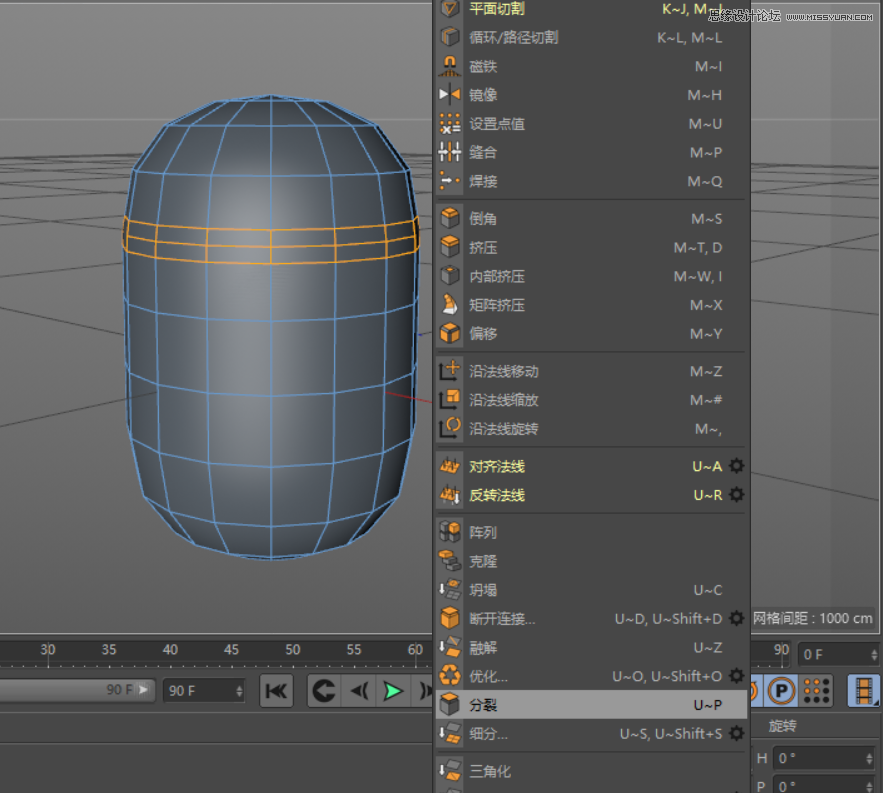Click the Mirror tool icon
The height and width of the screenshot is (793, 883).
pyautogui.click(x=450, y=95)
